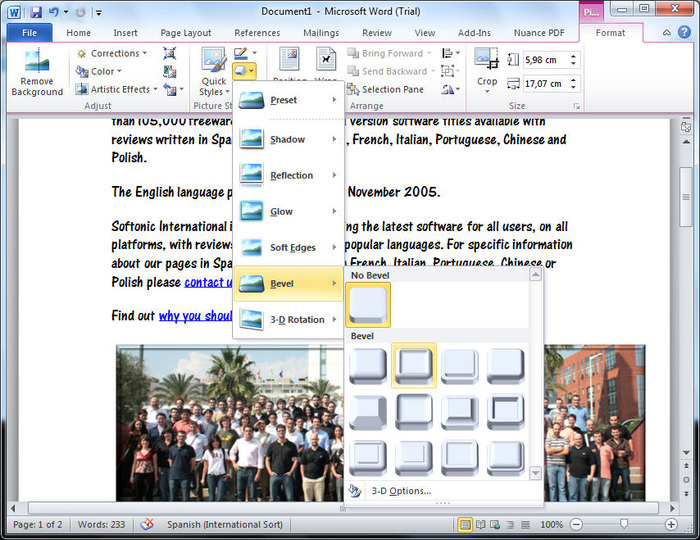Open the Corrections dropdown
Screen dimensions: 700x540
[112, 53]
